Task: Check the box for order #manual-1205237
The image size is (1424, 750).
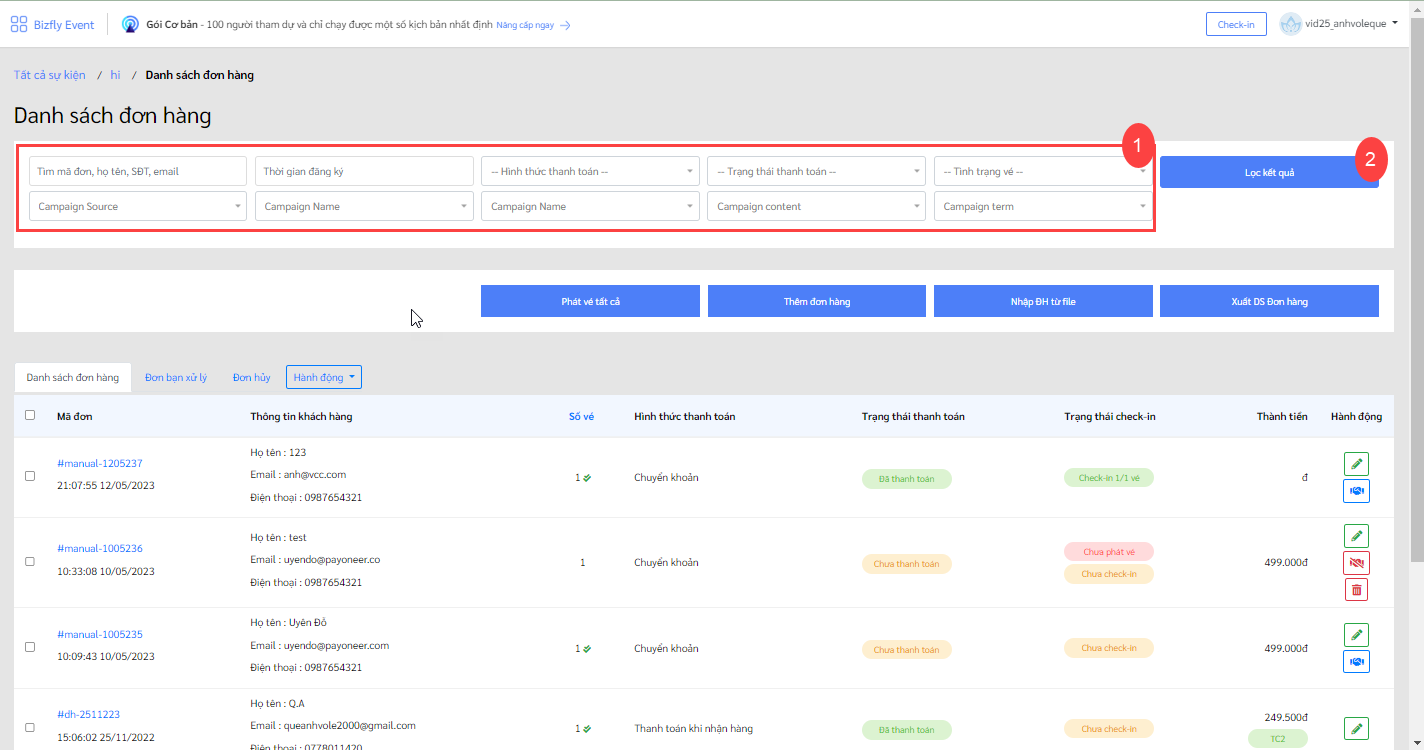Action: coord(30,476)
